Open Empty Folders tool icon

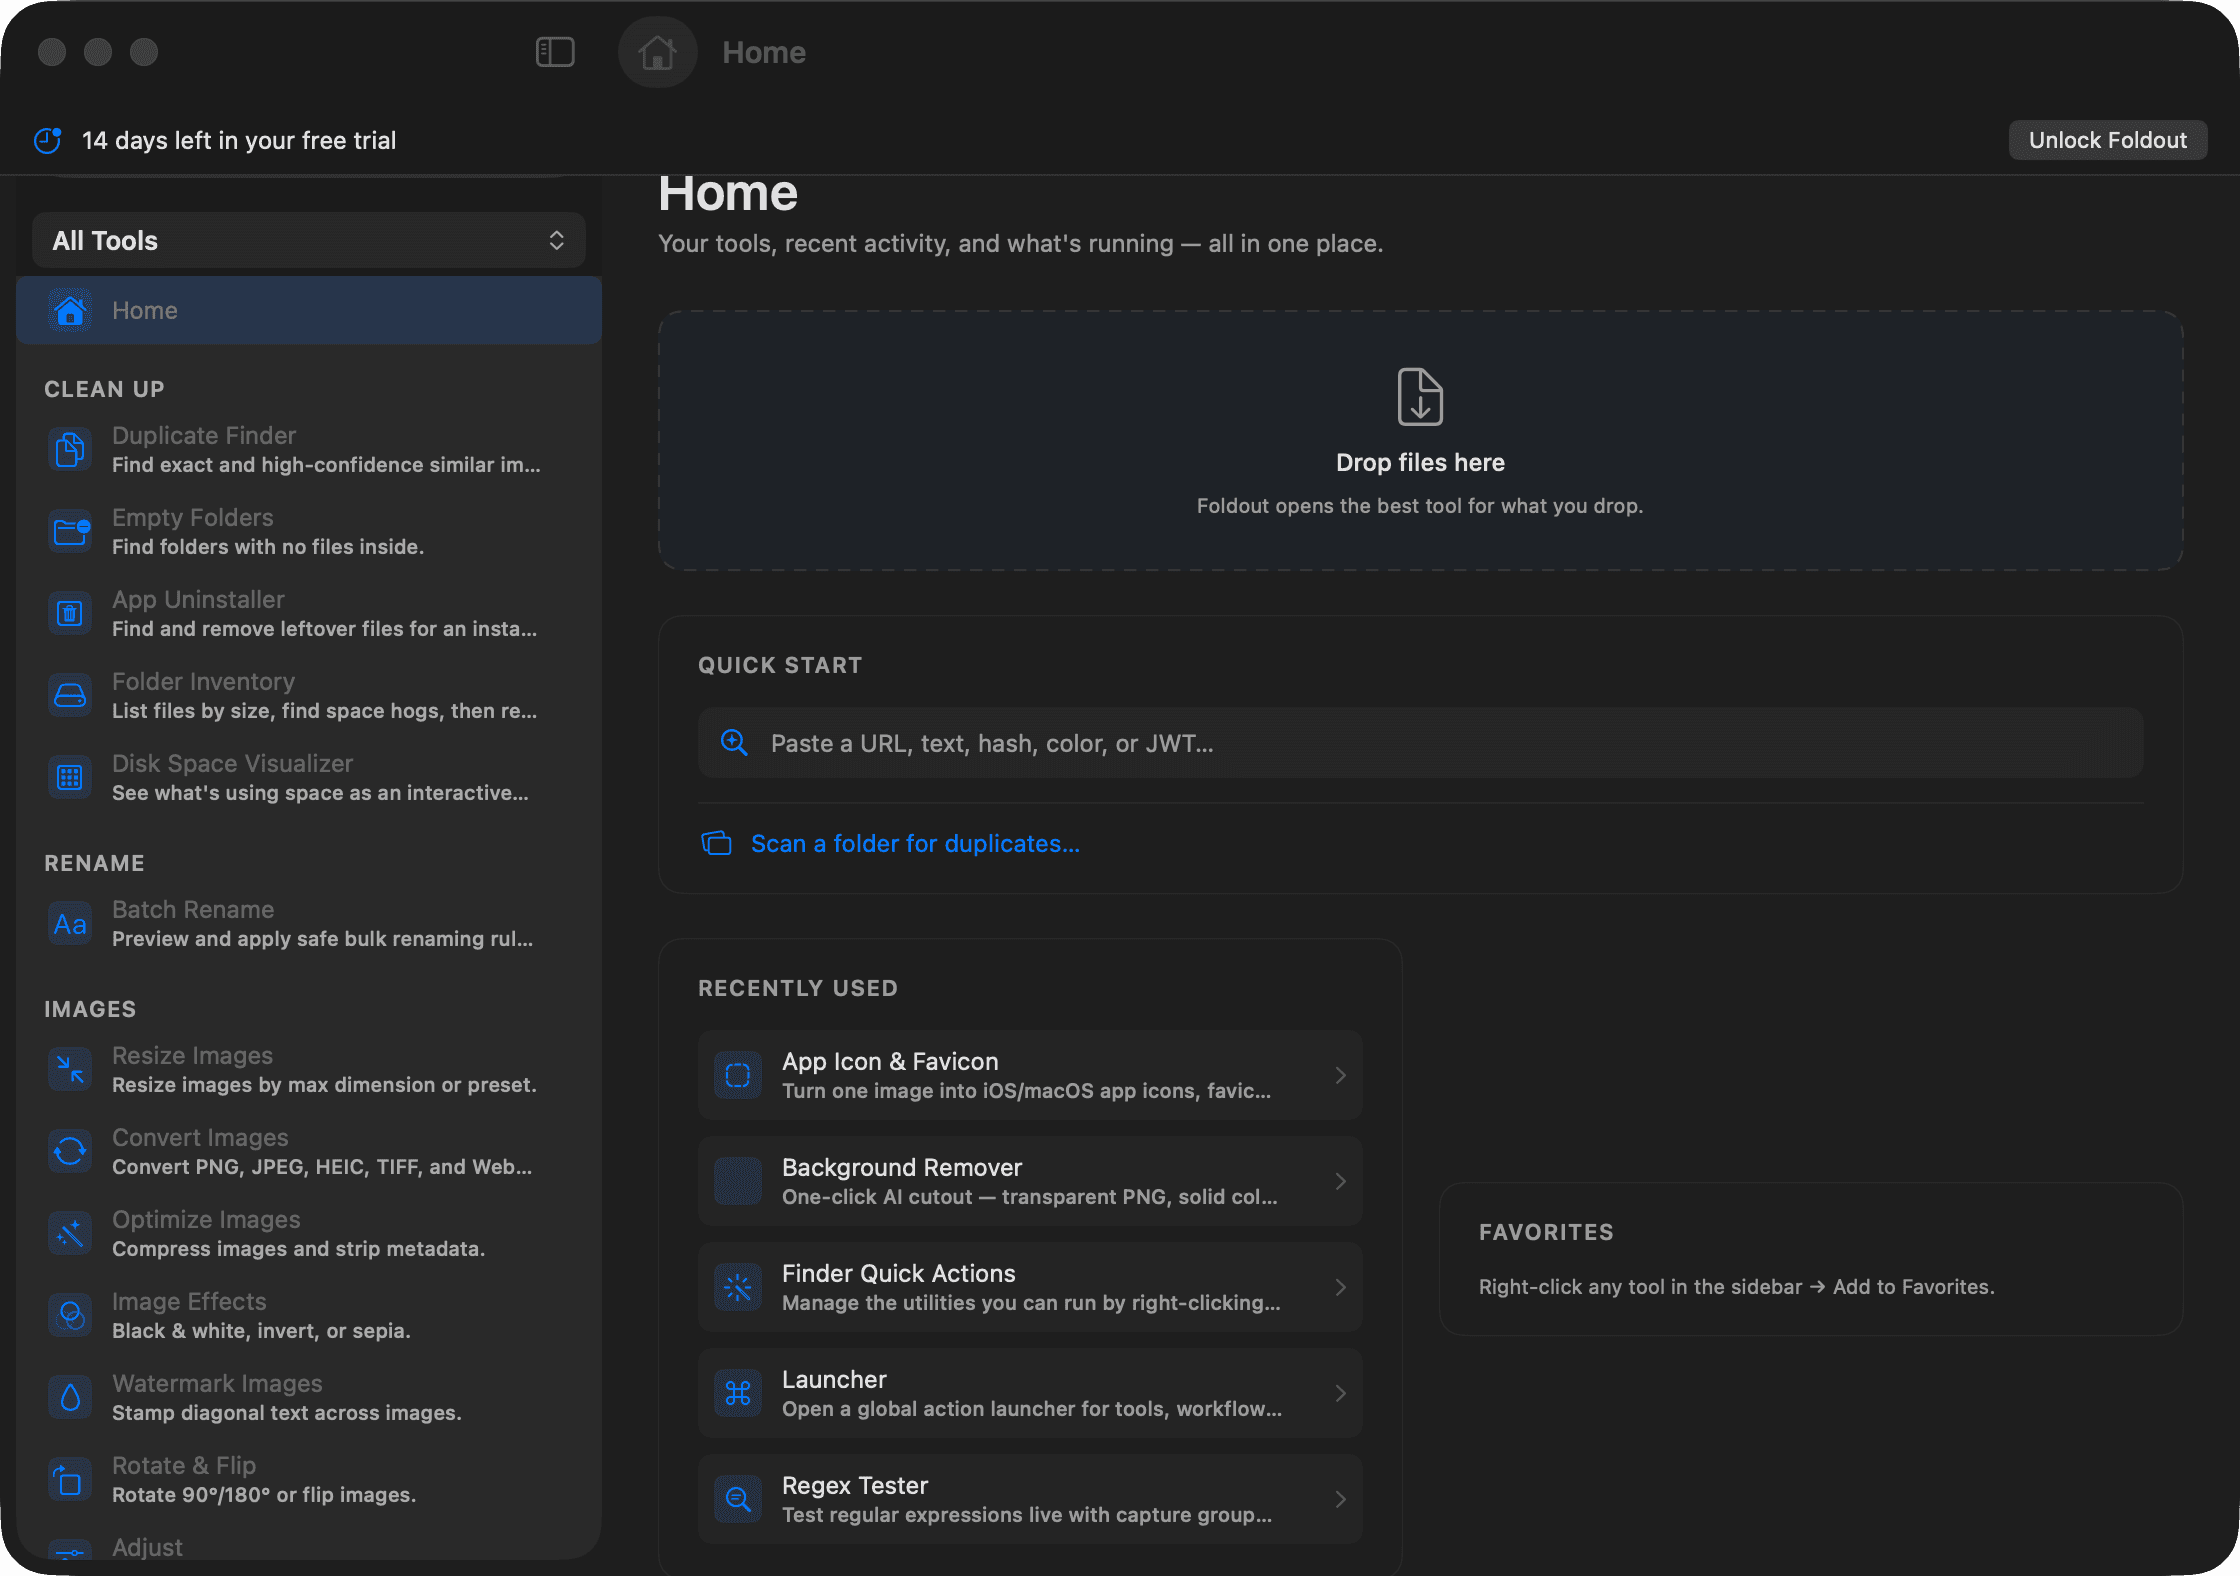(x=70, y=531)
